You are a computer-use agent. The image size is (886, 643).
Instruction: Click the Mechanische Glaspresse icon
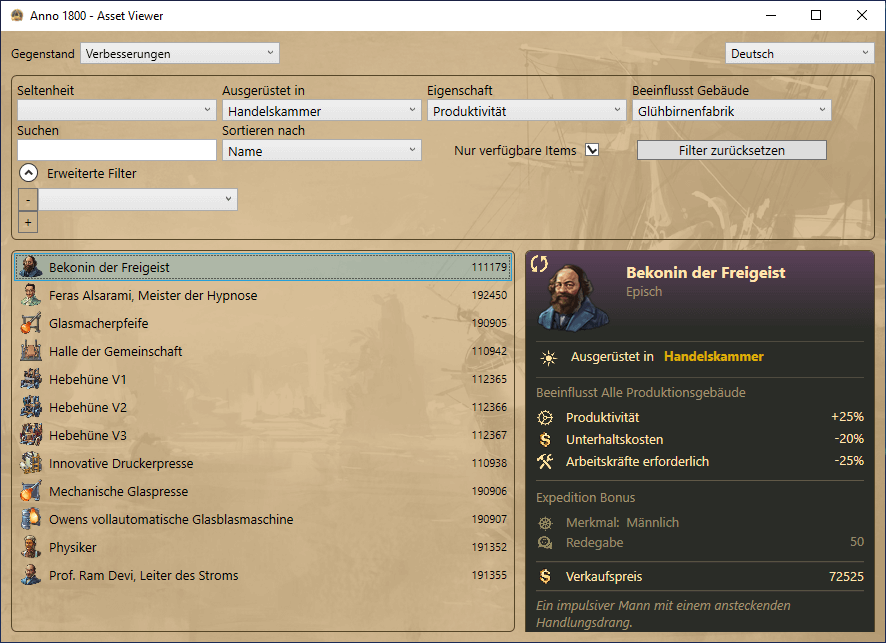[31, 491]
